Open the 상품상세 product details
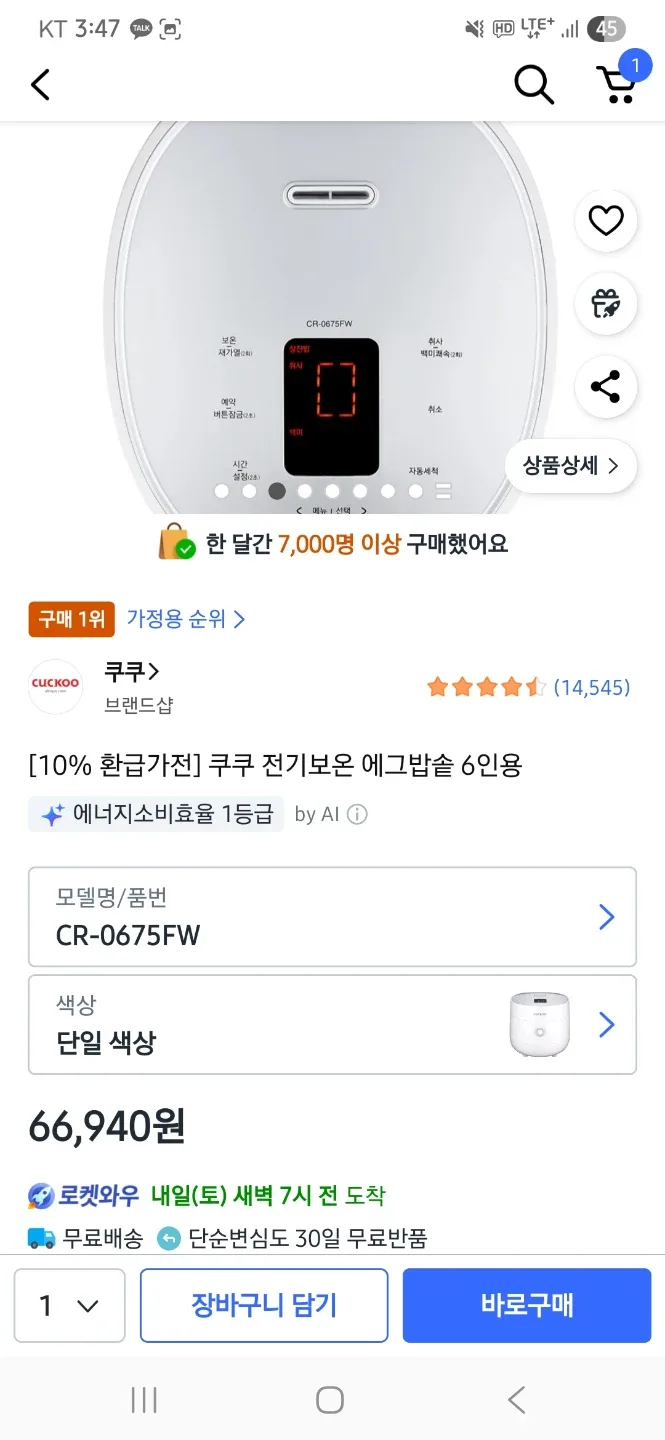Viewport: 665px width, 1440px height. [x=571, y=465]
